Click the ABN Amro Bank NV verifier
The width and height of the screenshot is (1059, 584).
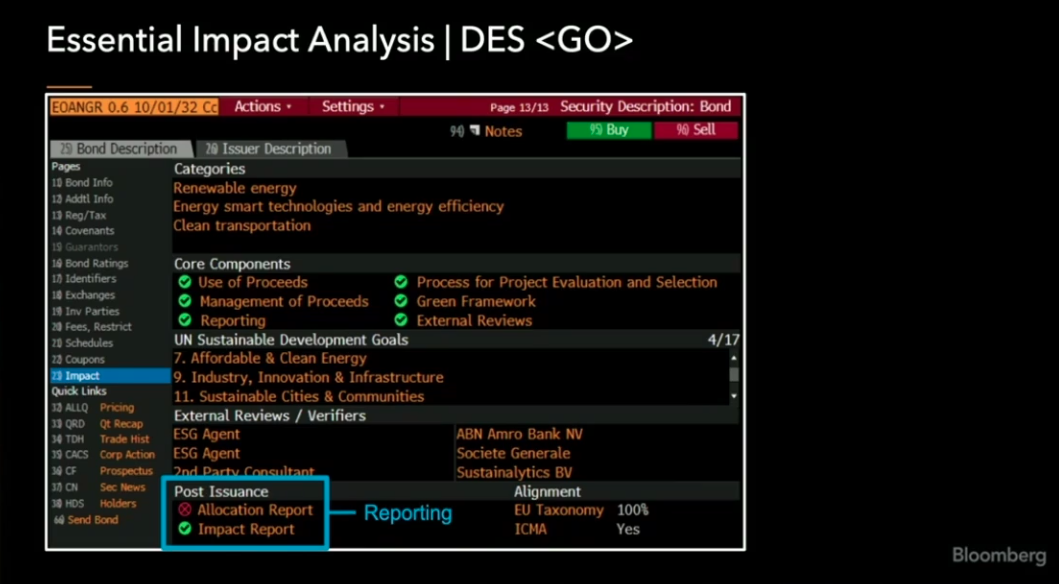(x=519, y=434)
